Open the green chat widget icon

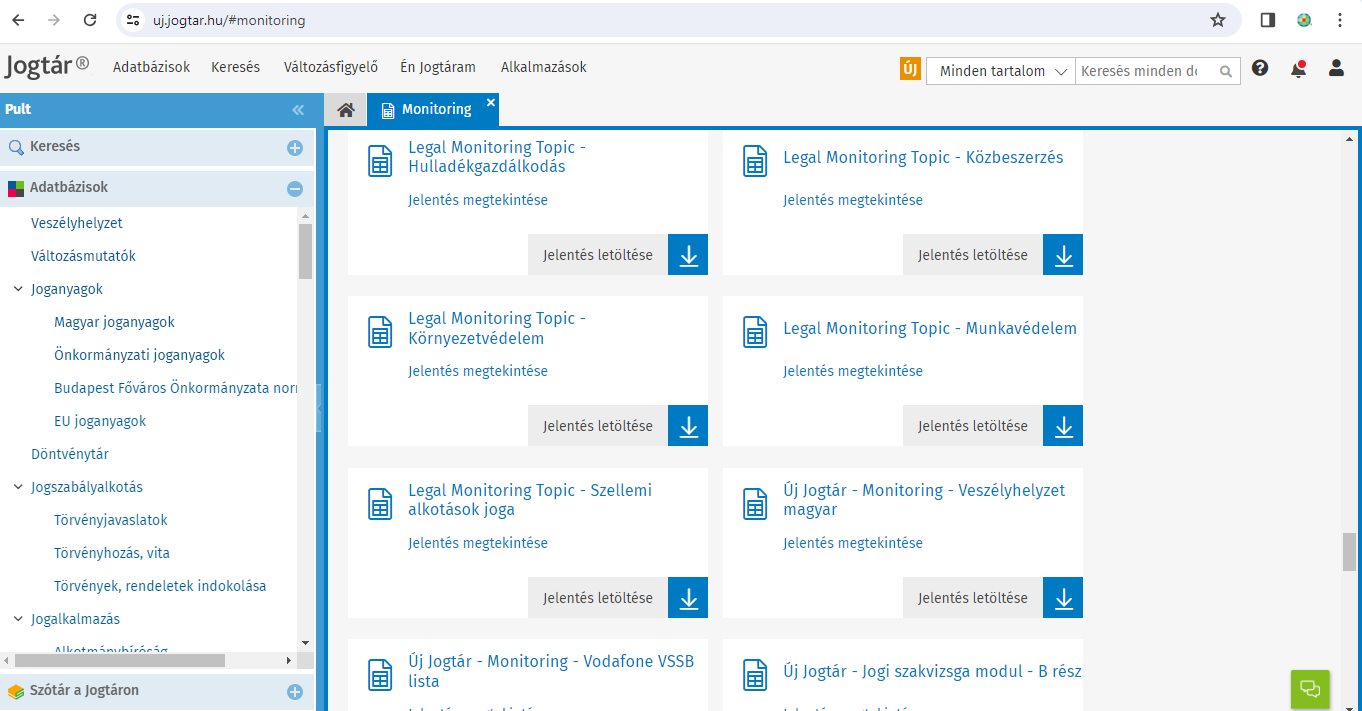pos(1310,689)
